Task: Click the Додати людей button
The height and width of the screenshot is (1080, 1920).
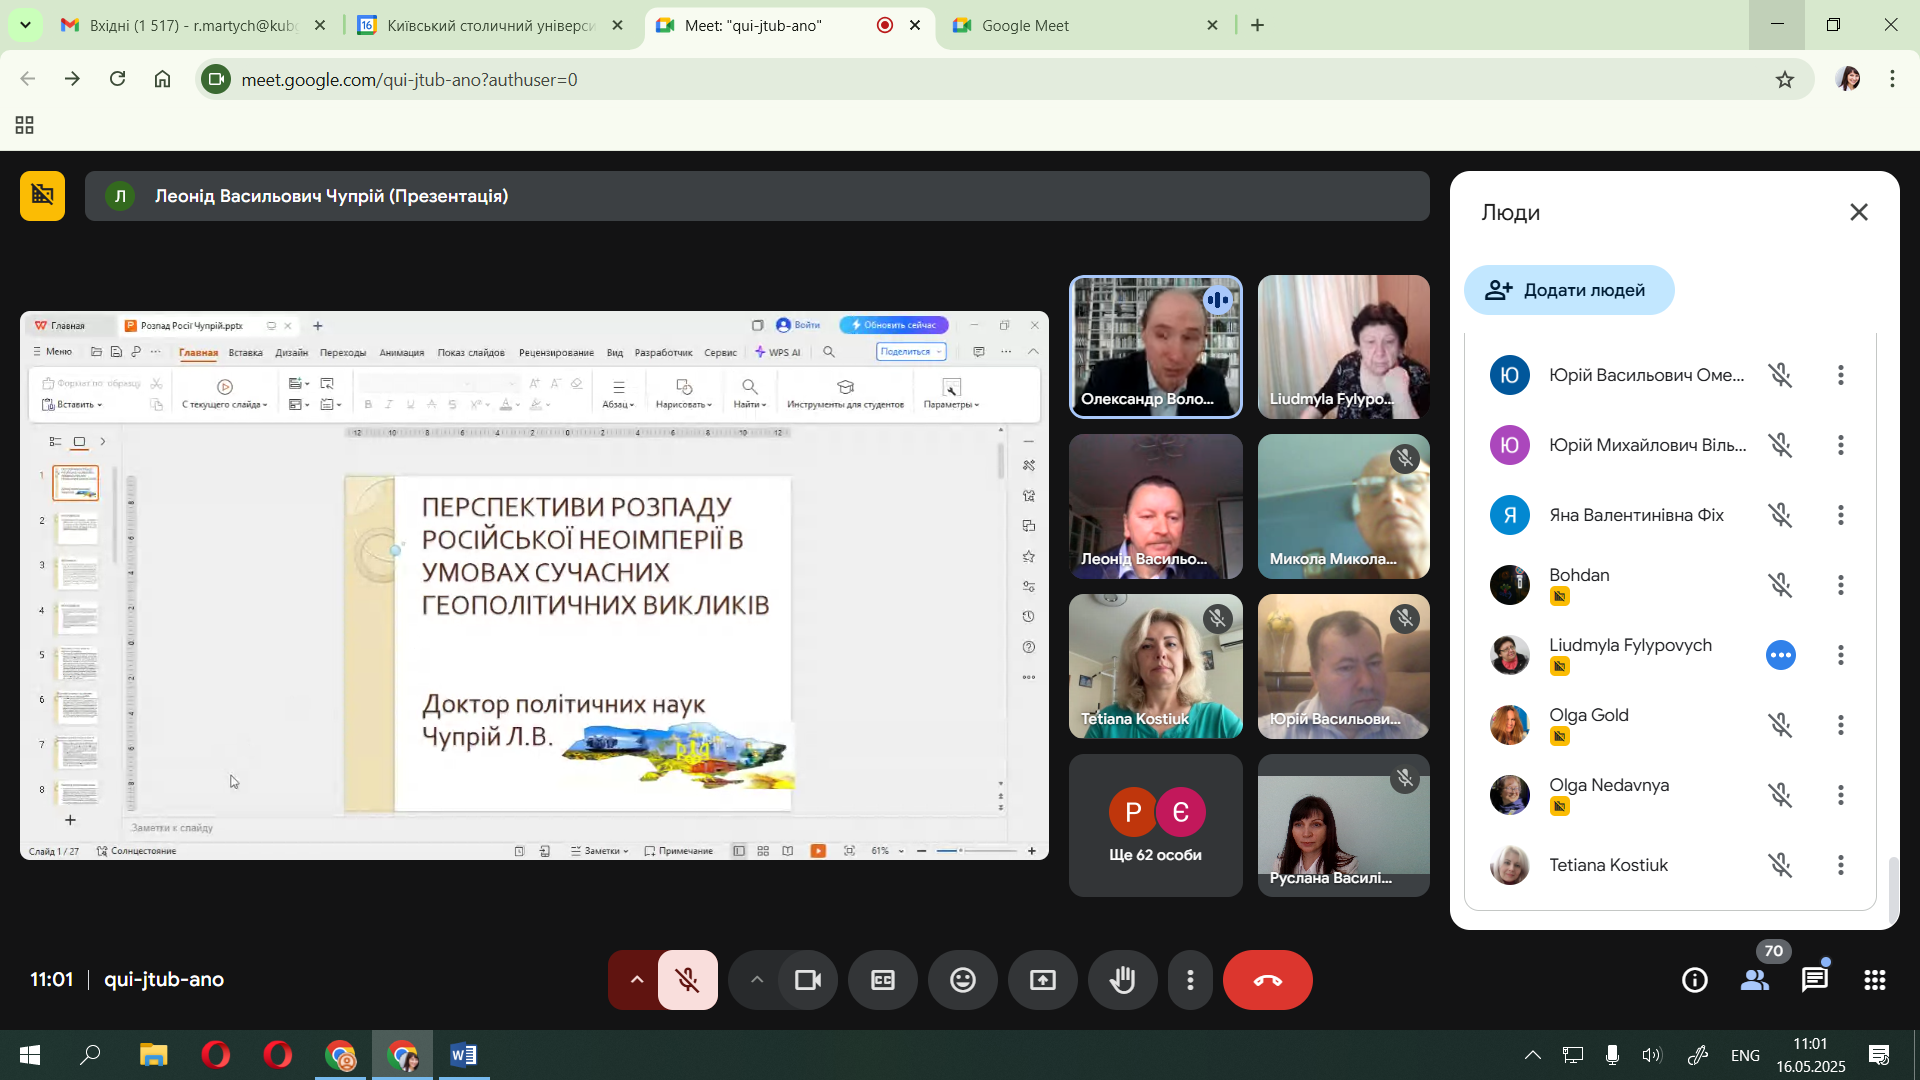Action: tap(1568, 290)
